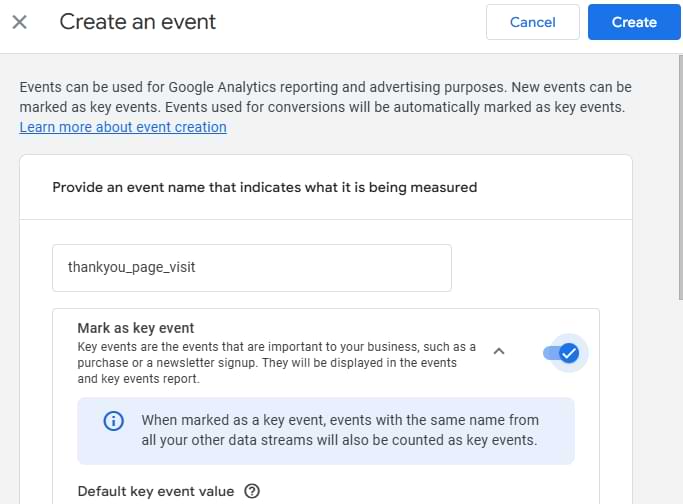
Task: Open help icon beside Default key event value
Action: pyautogui.click(x=252, y=491)
